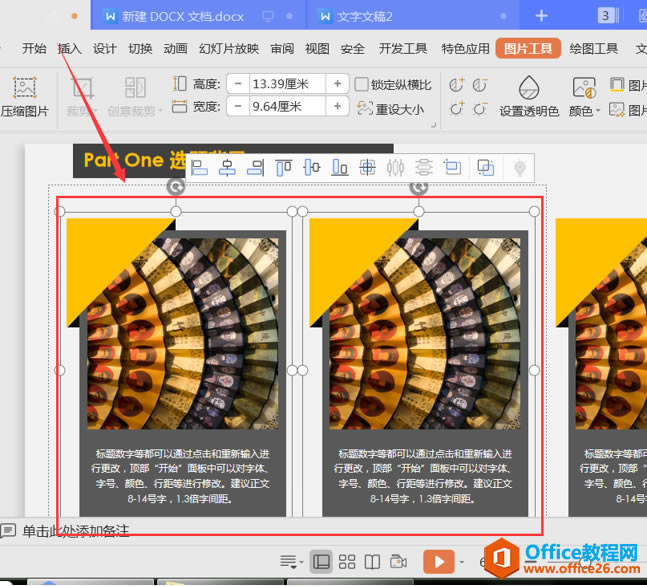Switch to reading view book icon

pos(372,561)
